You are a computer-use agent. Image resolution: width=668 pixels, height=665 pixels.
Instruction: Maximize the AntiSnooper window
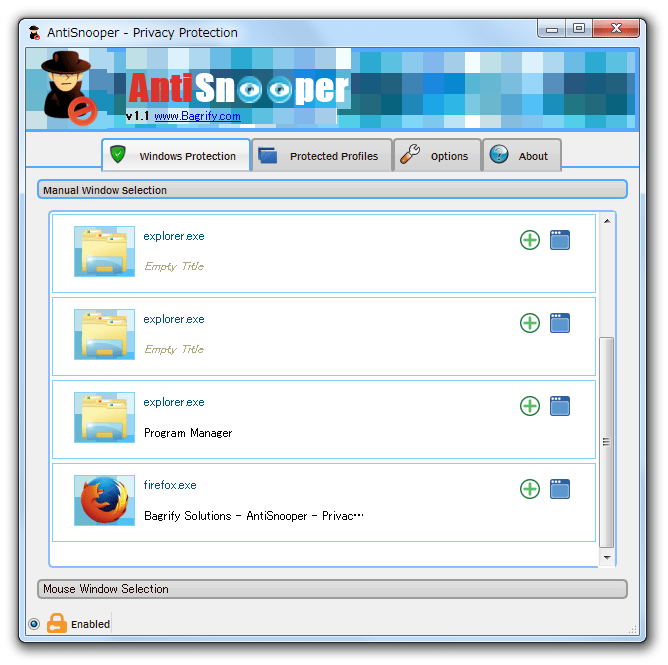[x=579, y=29]
